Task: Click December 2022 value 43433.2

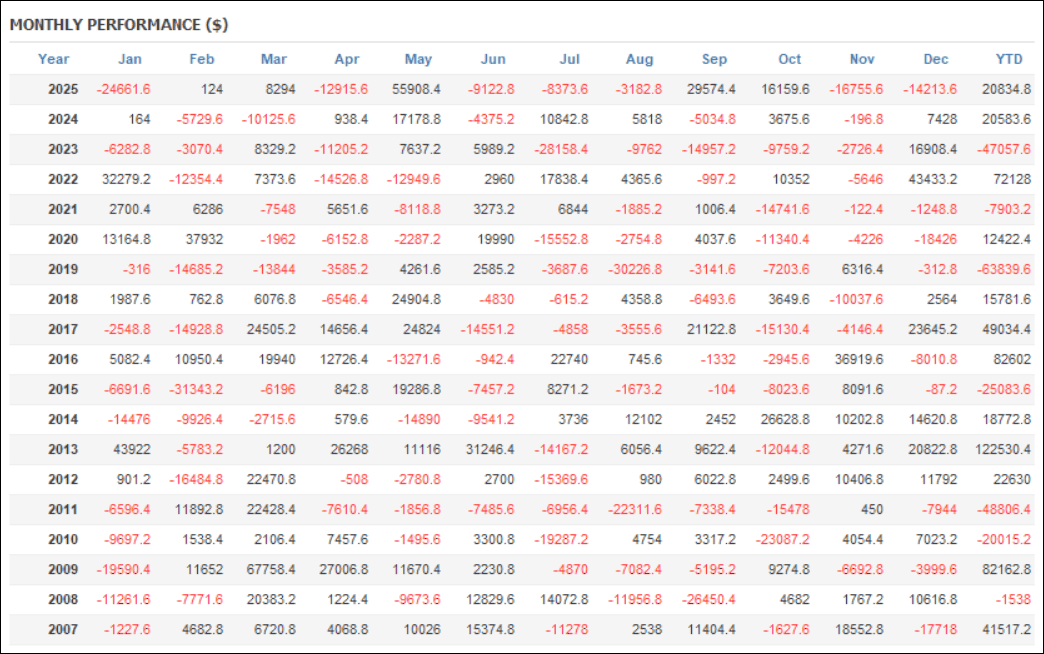Action: [932, 179]
